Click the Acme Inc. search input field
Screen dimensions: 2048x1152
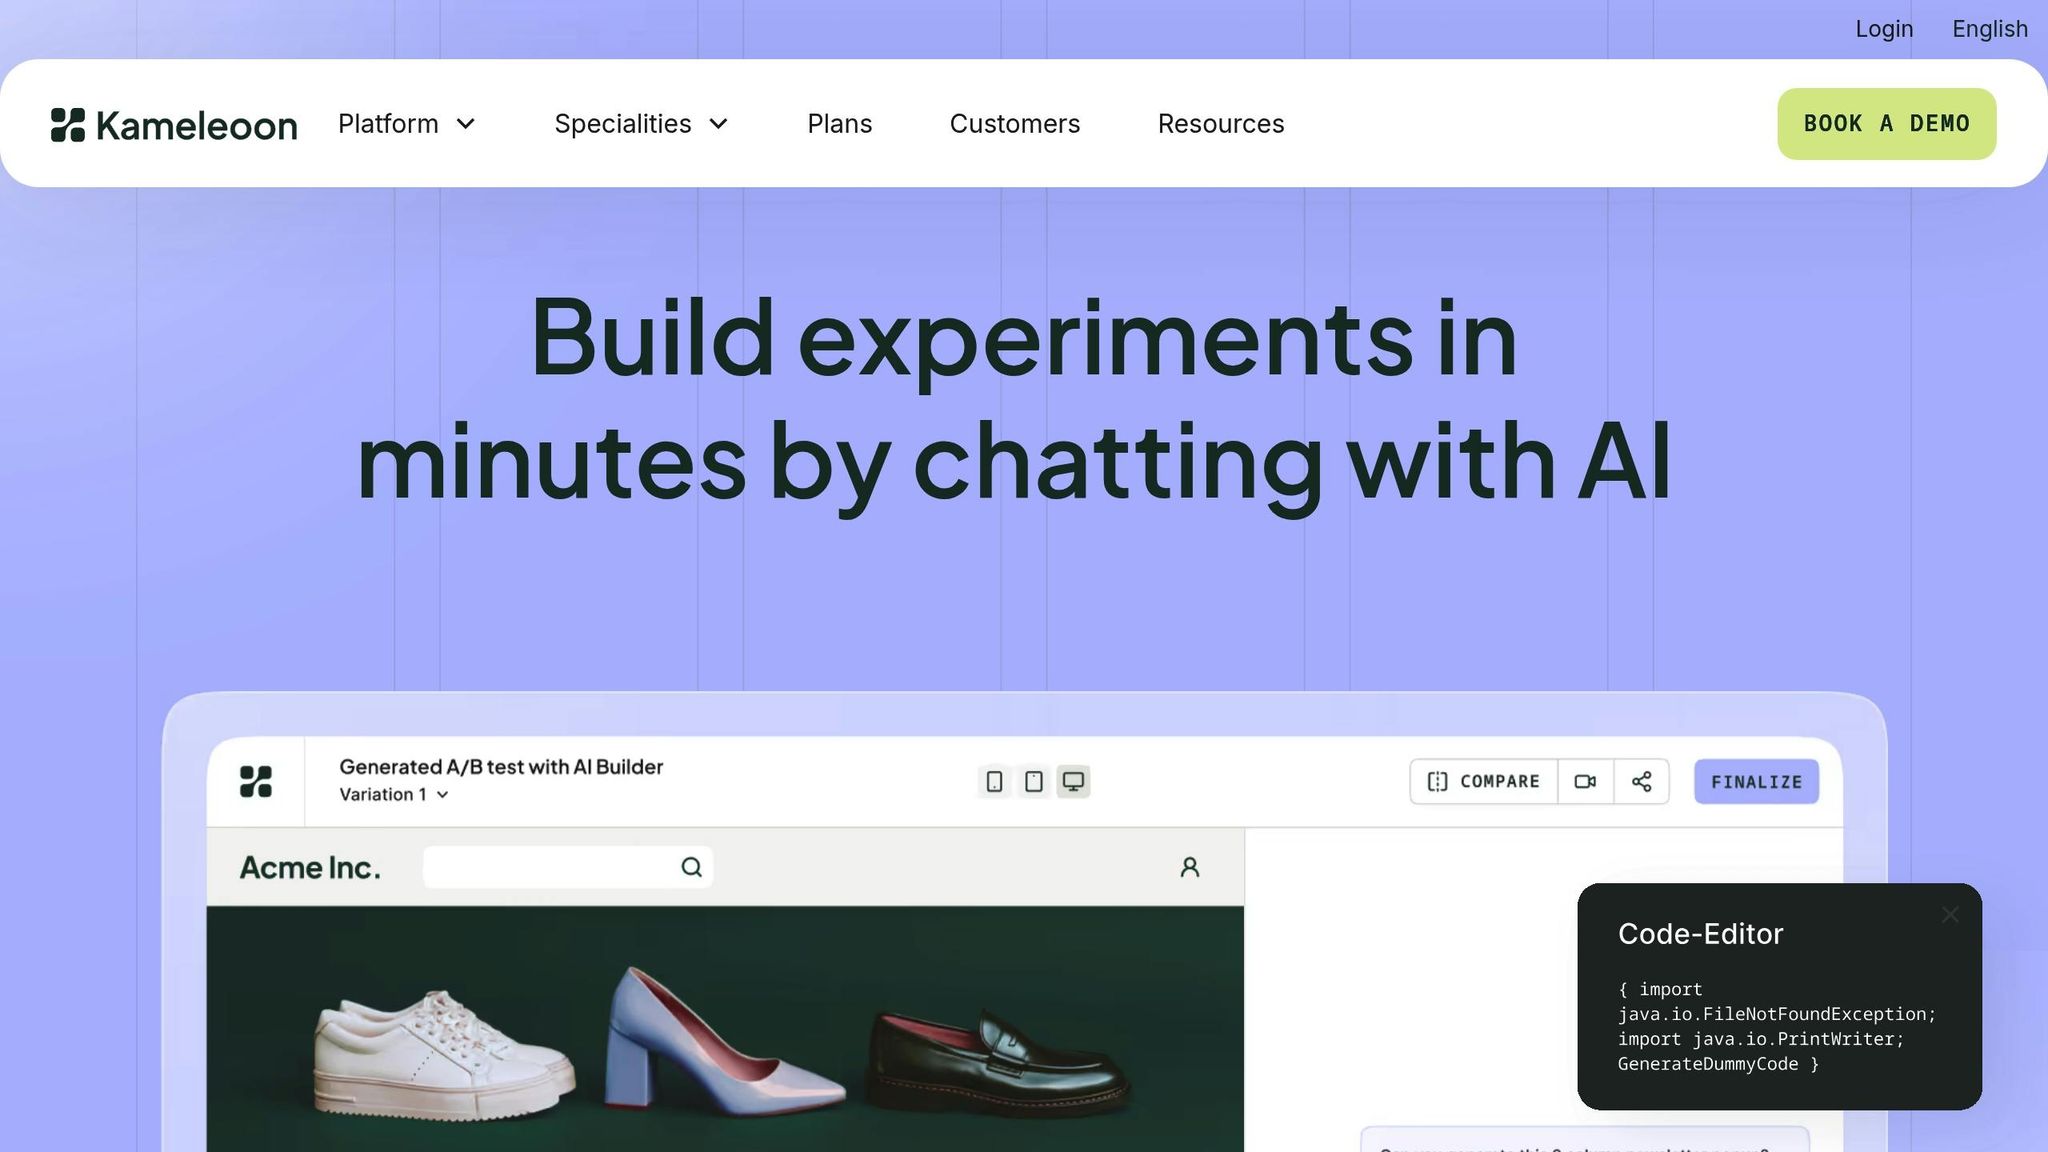pyautogui.click(x=550, y=867)
